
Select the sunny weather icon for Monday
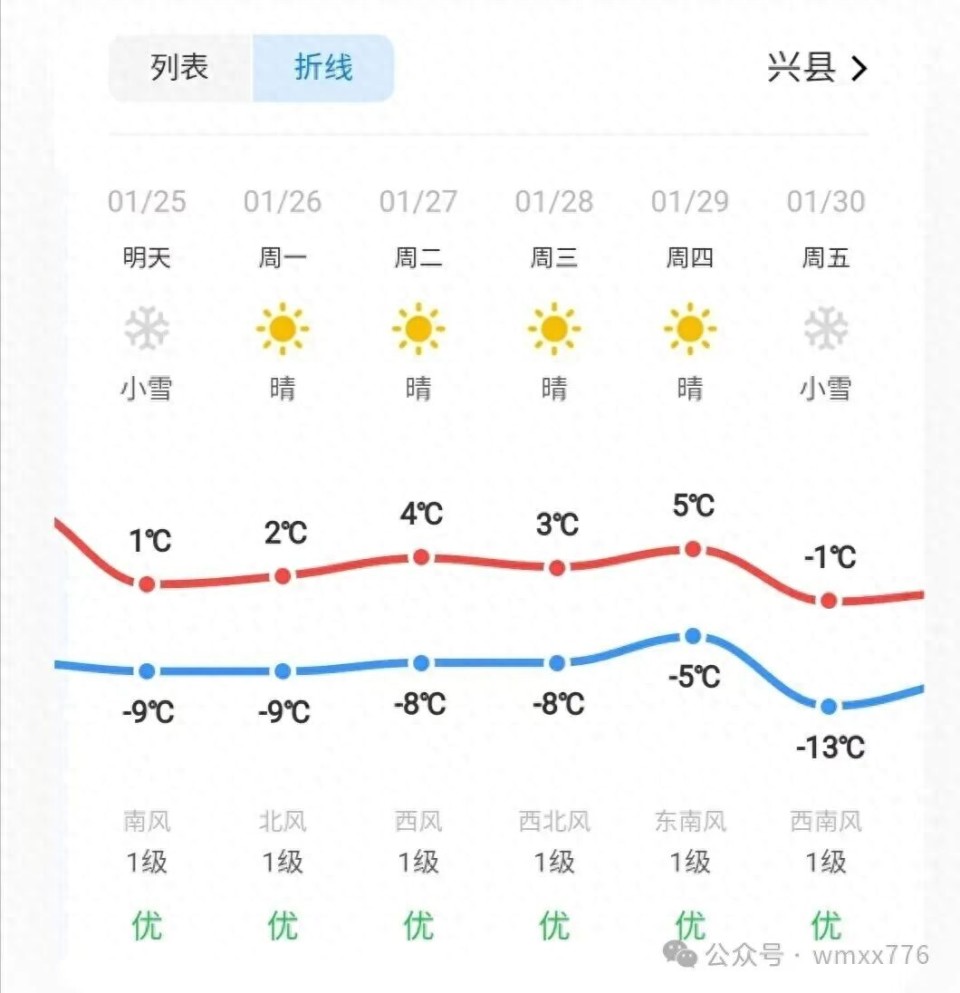[283, 327]
